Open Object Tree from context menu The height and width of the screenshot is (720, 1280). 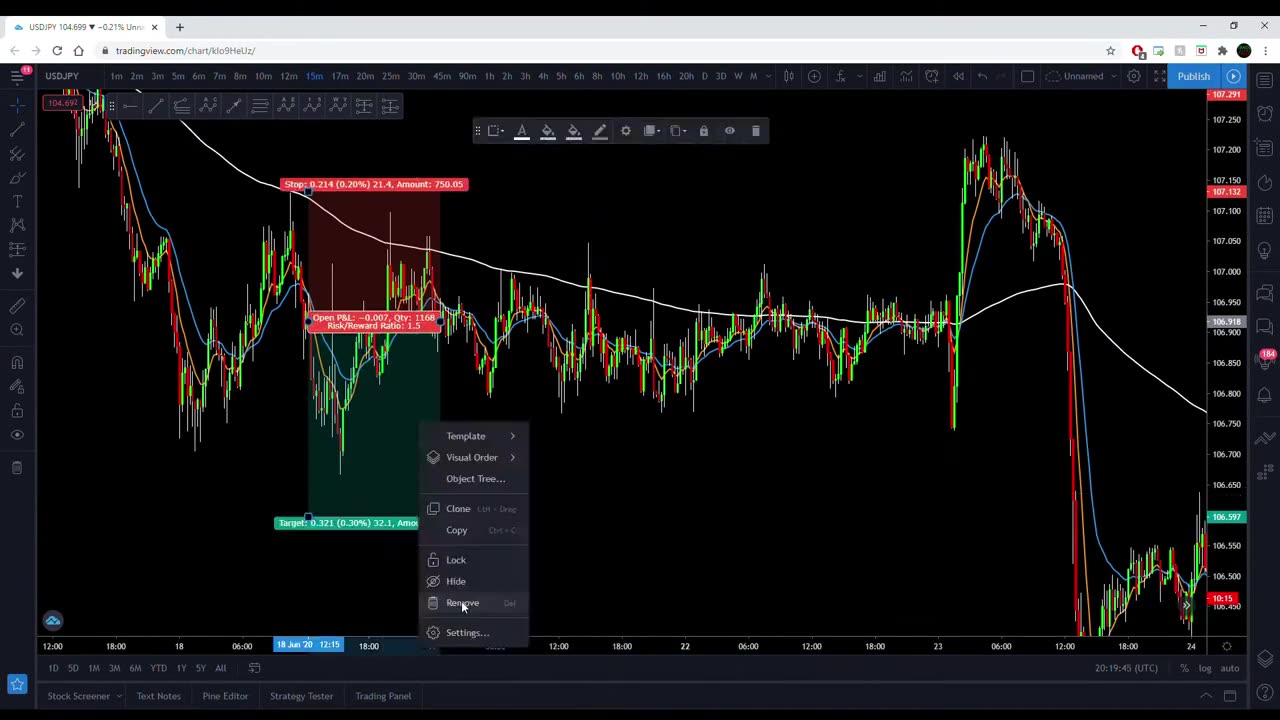(474, 478)
